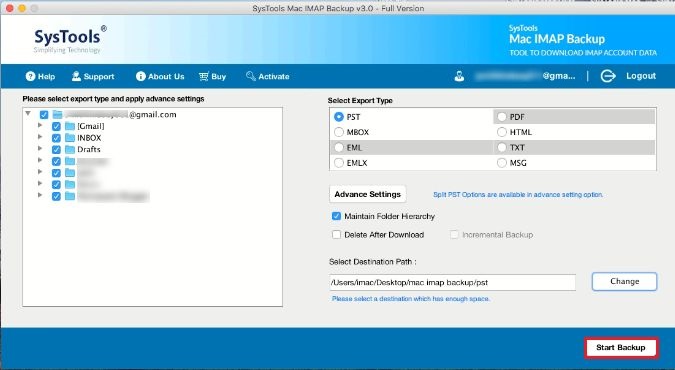Viewport: 675px width, 370px height.
Task: Click the Change destination button
Action: (625, 282)
